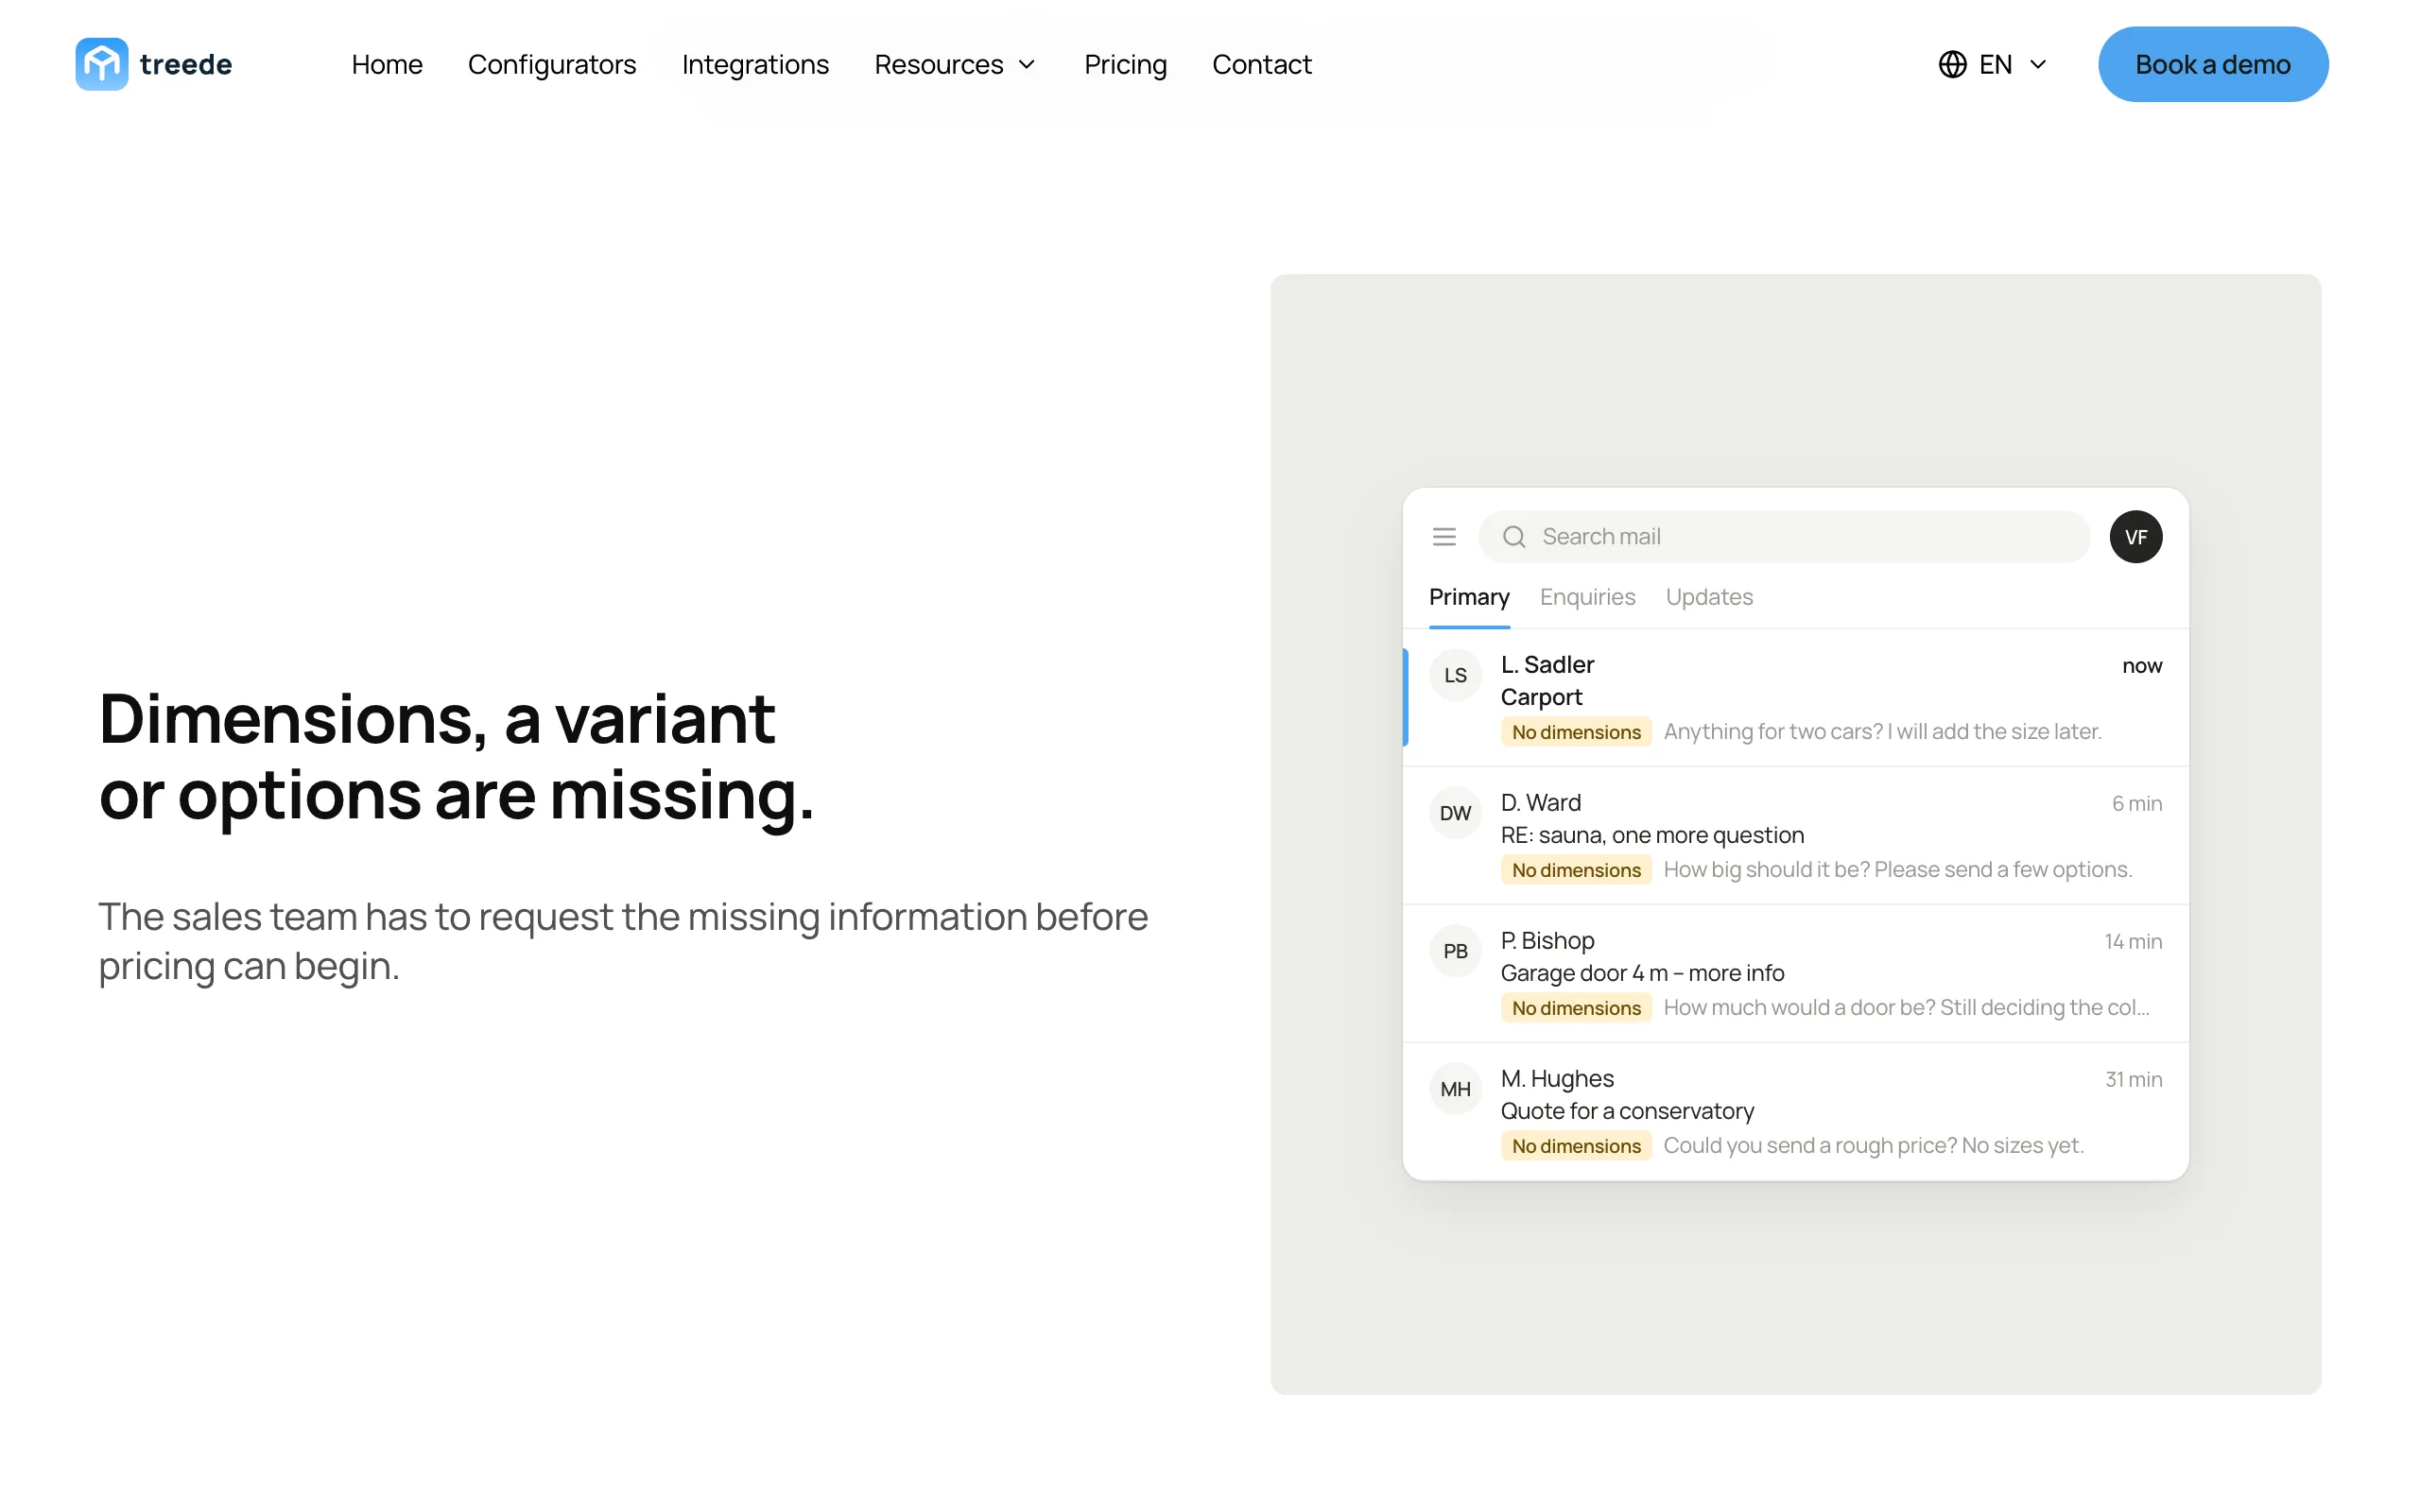2420x1512 pixels.
Task: Switch to the Primary mail tab
Action: [x=1469, y=597]
